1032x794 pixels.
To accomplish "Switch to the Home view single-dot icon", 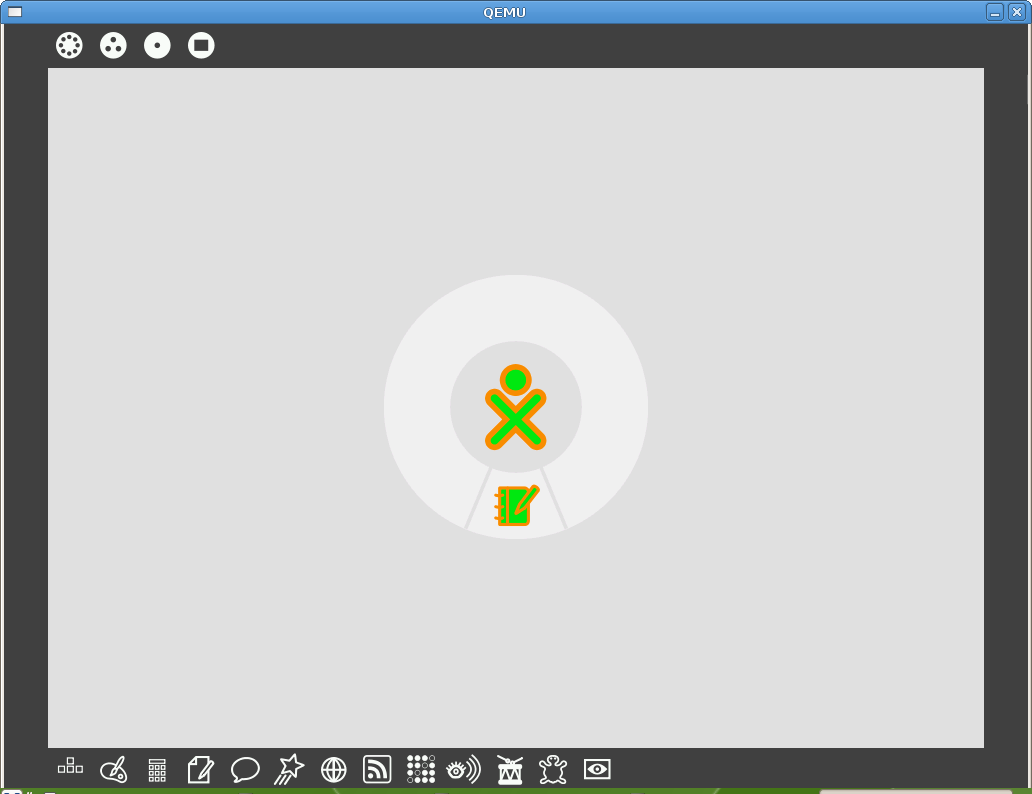I will point(157,45).
